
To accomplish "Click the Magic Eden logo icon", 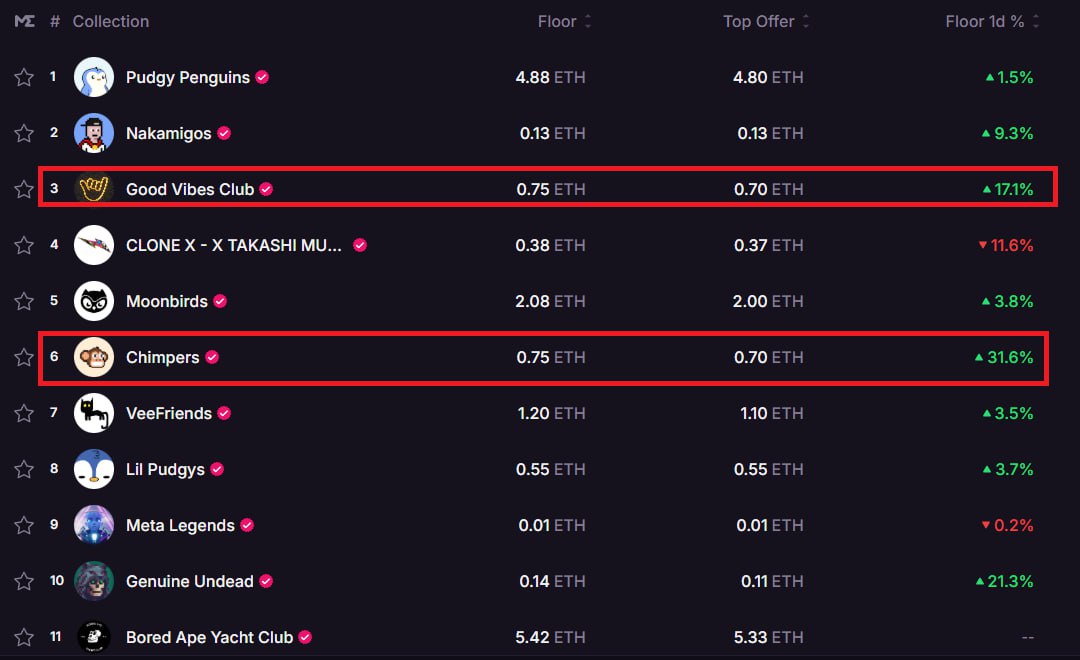I will coord(25,21).
